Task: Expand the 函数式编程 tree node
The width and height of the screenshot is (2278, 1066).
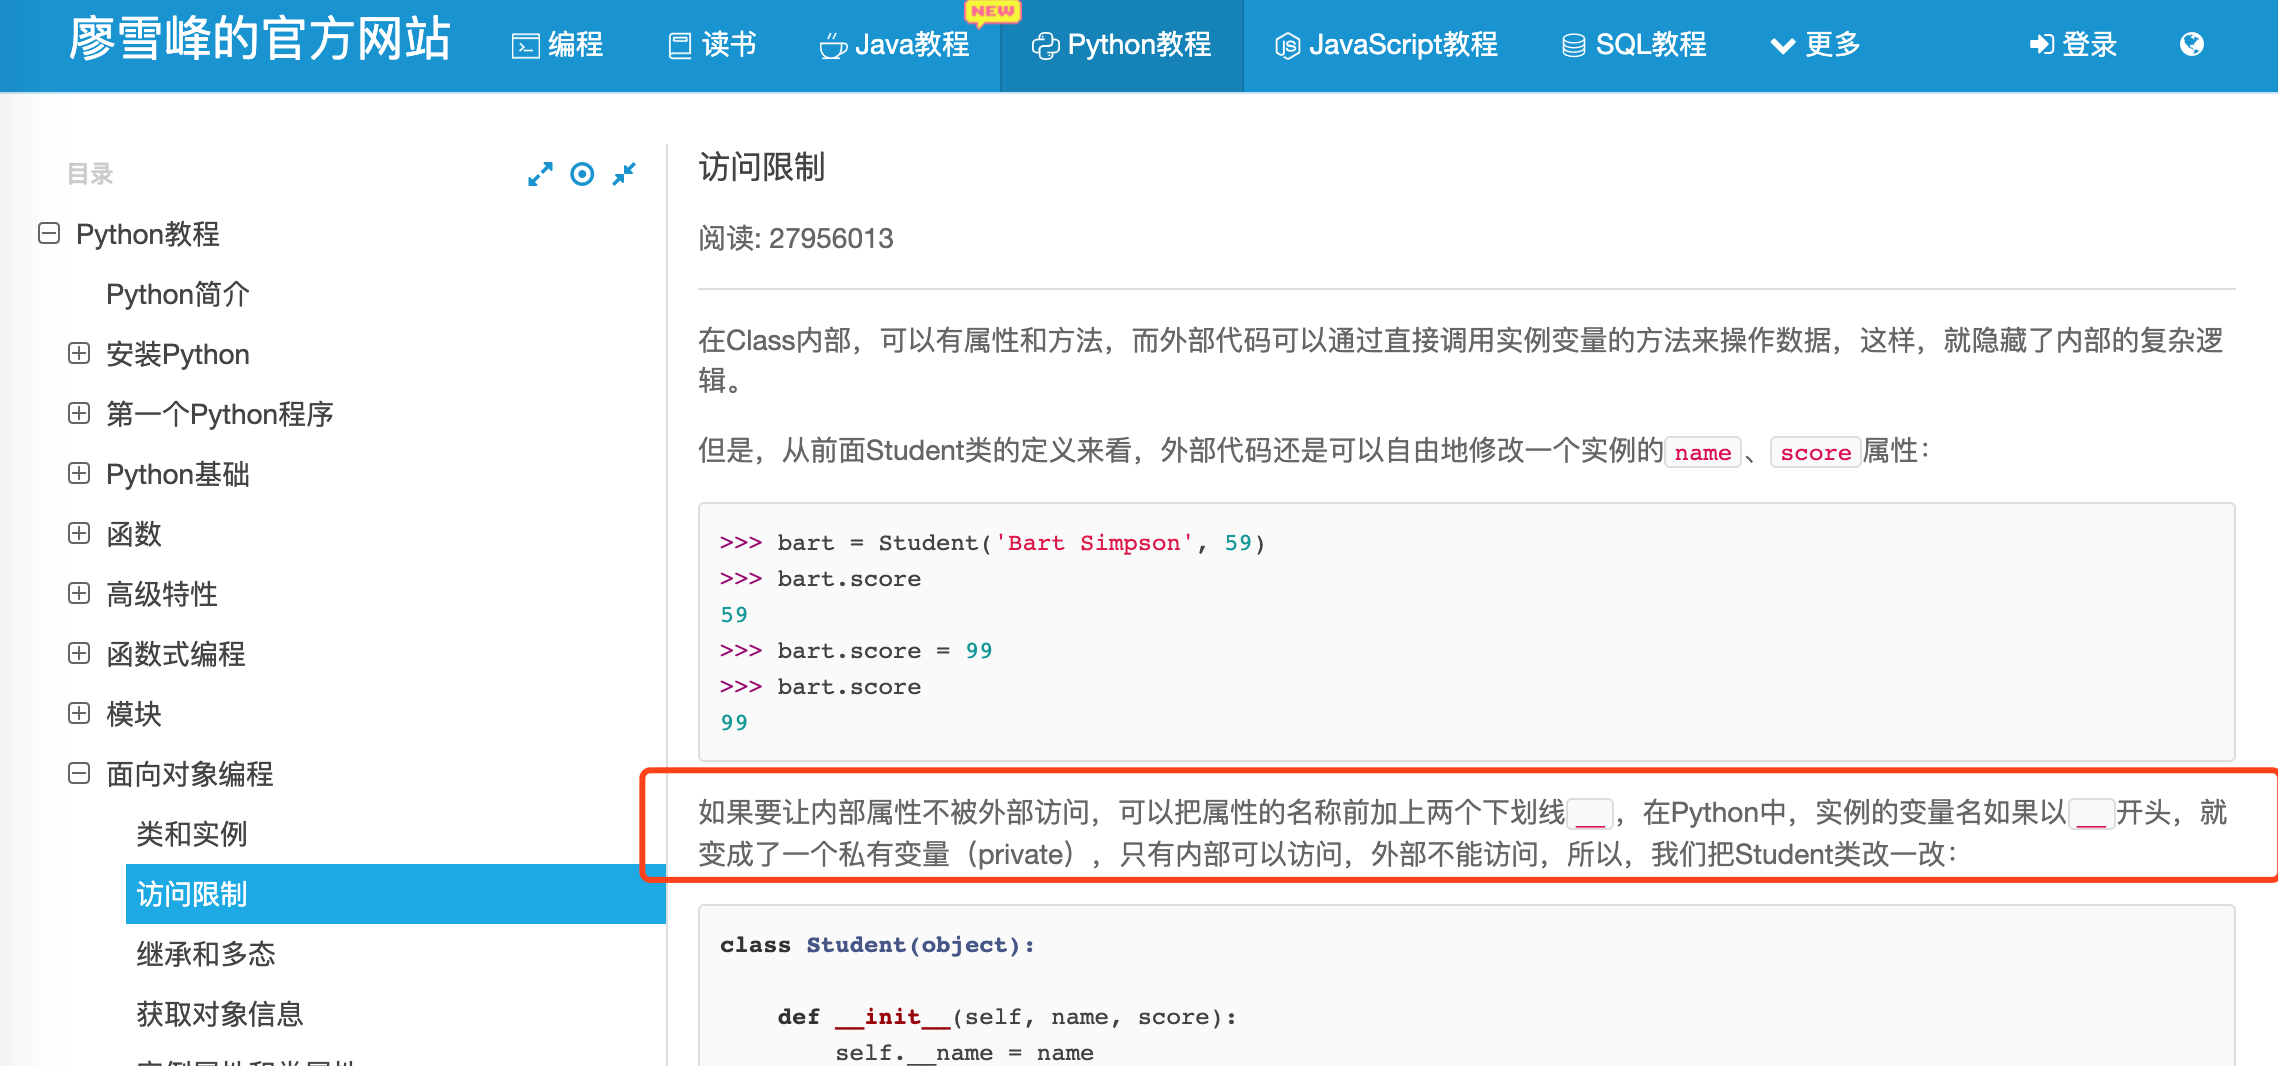Action: pyautogui.click(x=79, y=653)
